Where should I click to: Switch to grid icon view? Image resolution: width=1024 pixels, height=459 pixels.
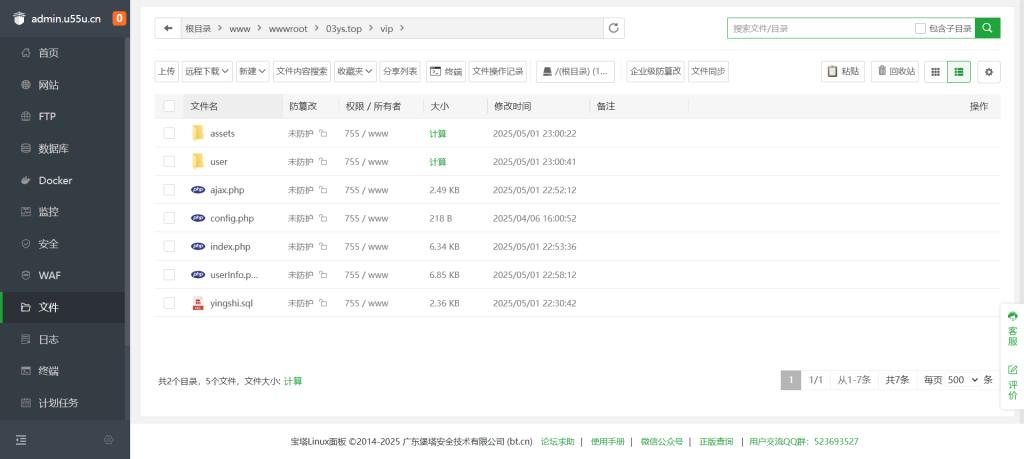934,71
